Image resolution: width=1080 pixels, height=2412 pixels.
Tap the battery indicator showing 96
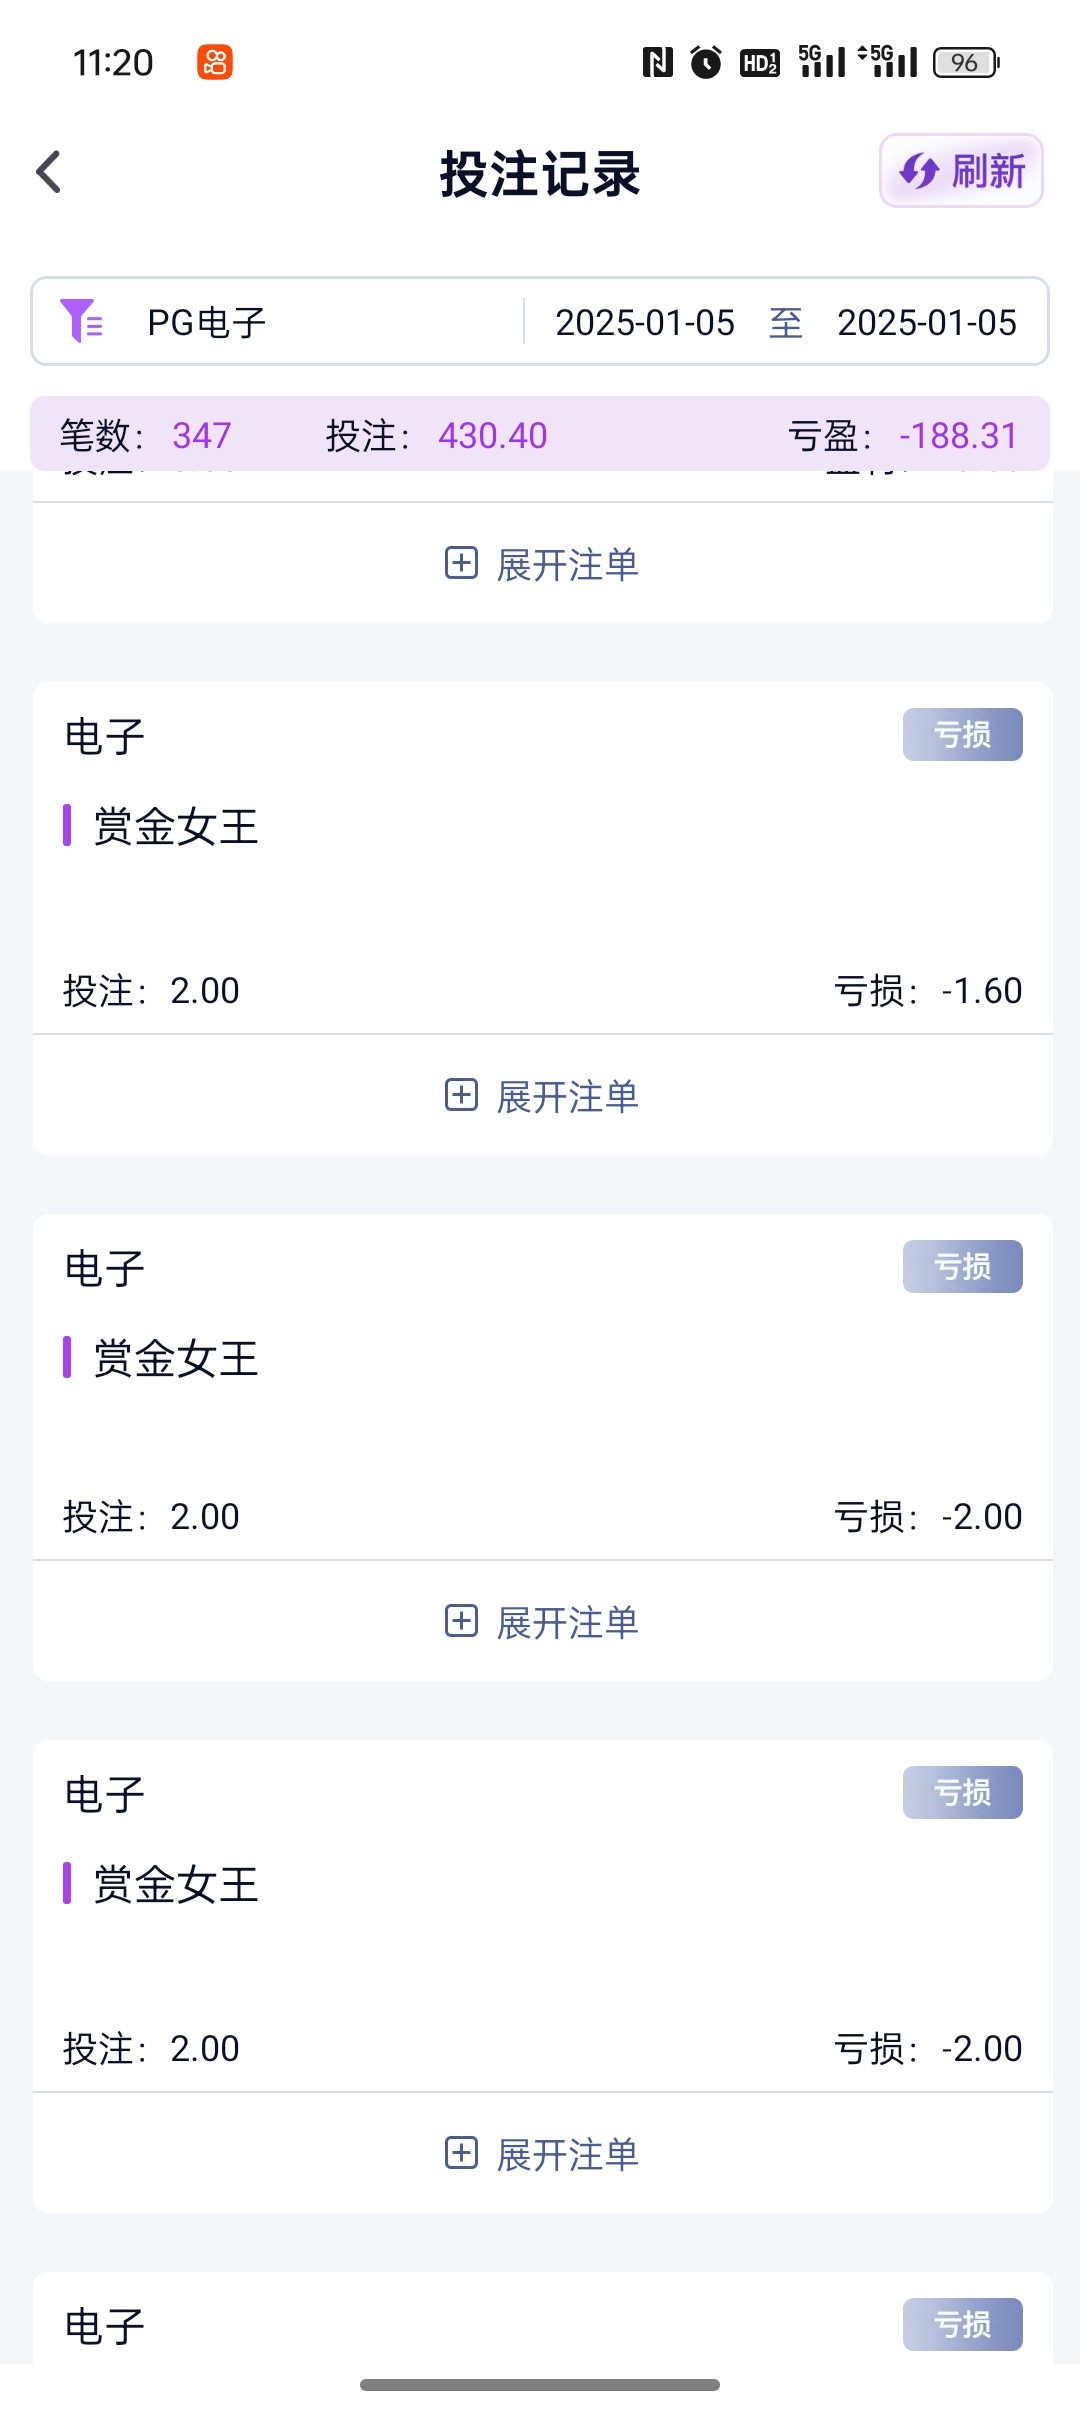pyautogui.click(x=965, y=62)
